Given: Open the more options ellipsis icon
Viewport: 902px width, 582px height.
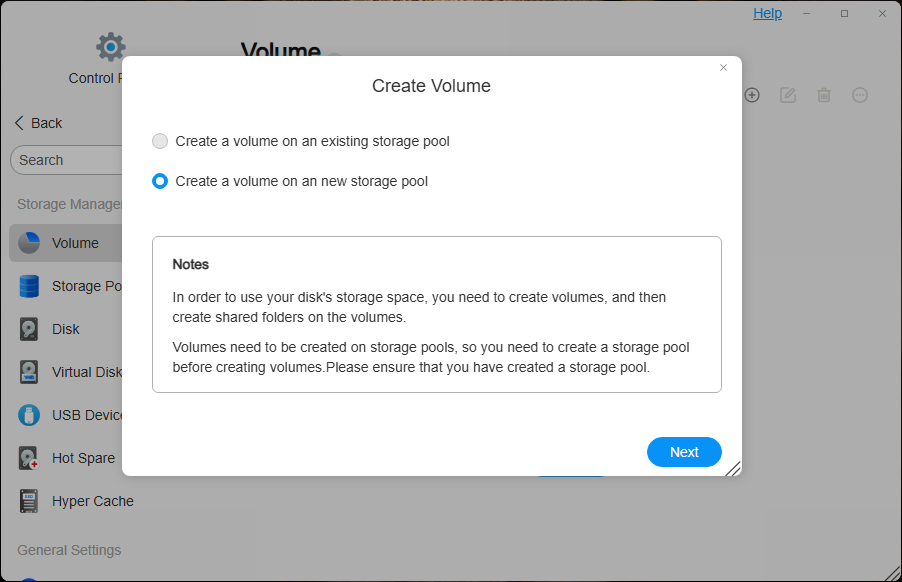Looking at the screenshot, I should [x=860, y=95].
